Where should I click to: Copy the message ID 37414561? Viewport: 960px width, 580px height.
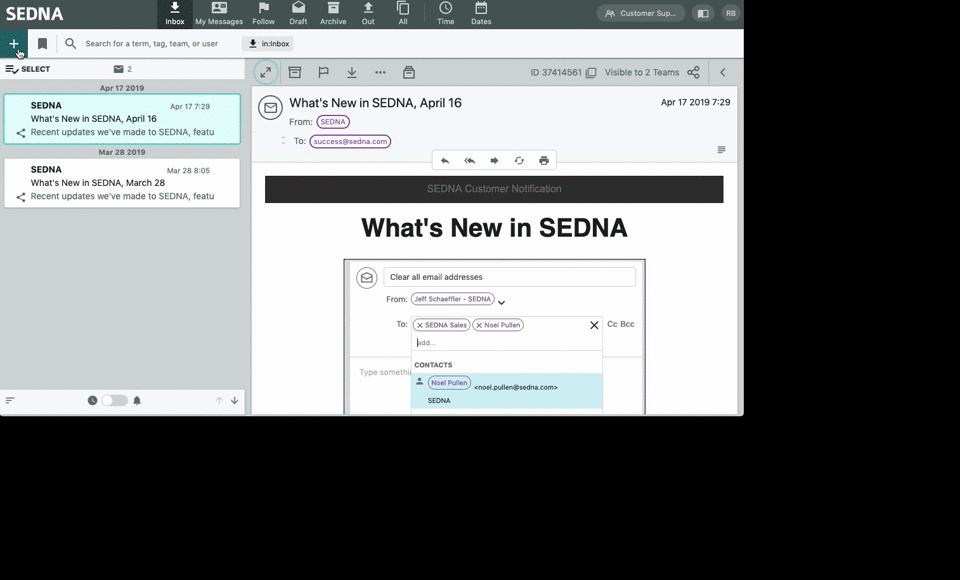(591, 73)
